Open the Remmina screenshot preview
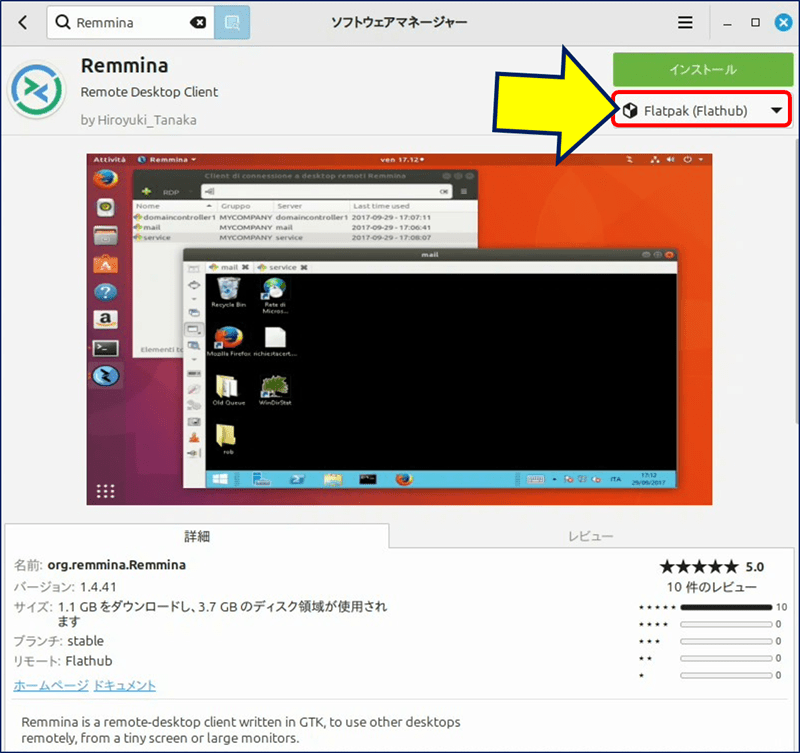This screenshot has width=800, height=753. (x=399, y=329)
